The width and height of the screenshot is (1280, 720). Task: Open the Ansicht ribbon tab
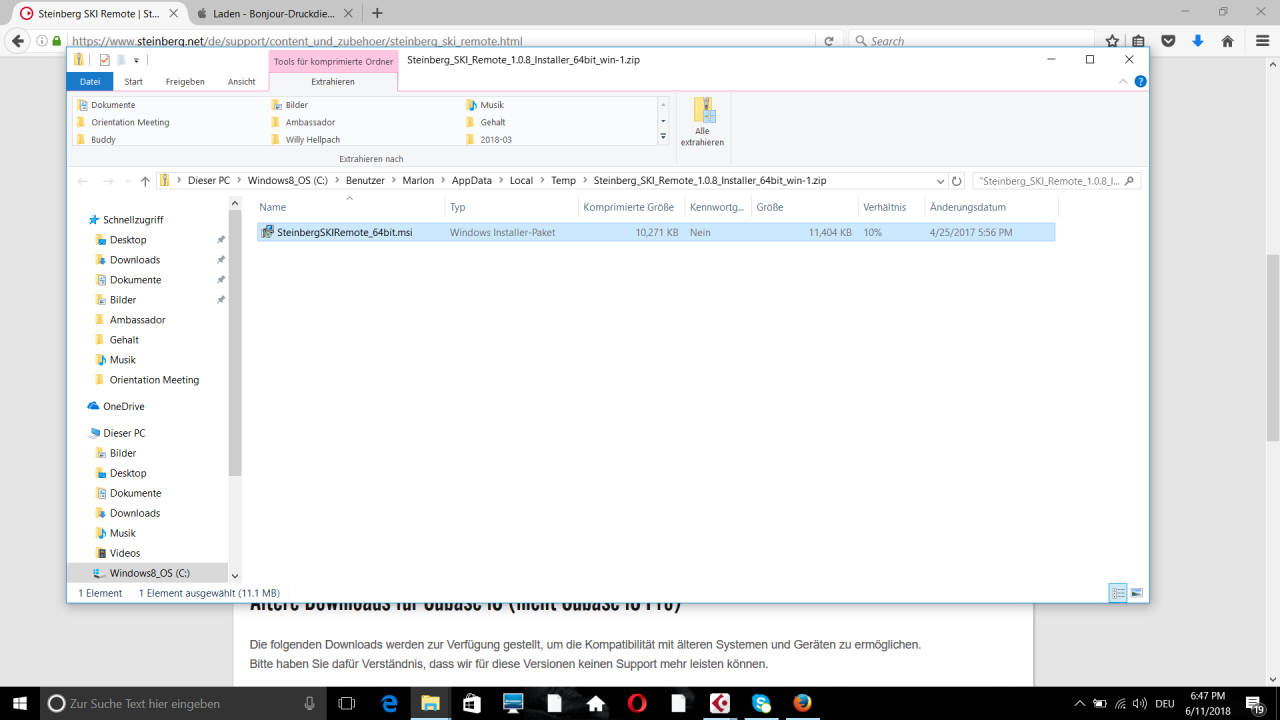click(241, 82)
